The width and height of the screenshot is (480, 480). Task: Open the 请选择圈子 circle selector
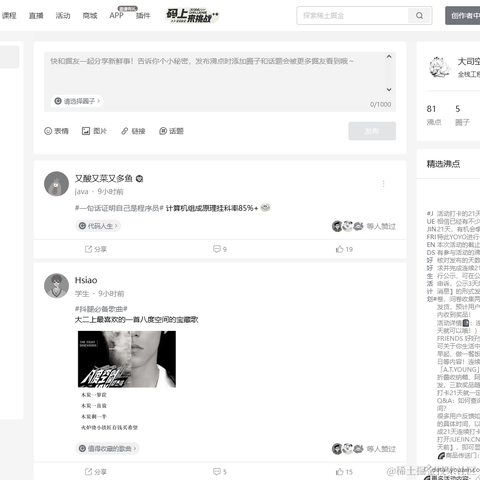click(77, 101)
